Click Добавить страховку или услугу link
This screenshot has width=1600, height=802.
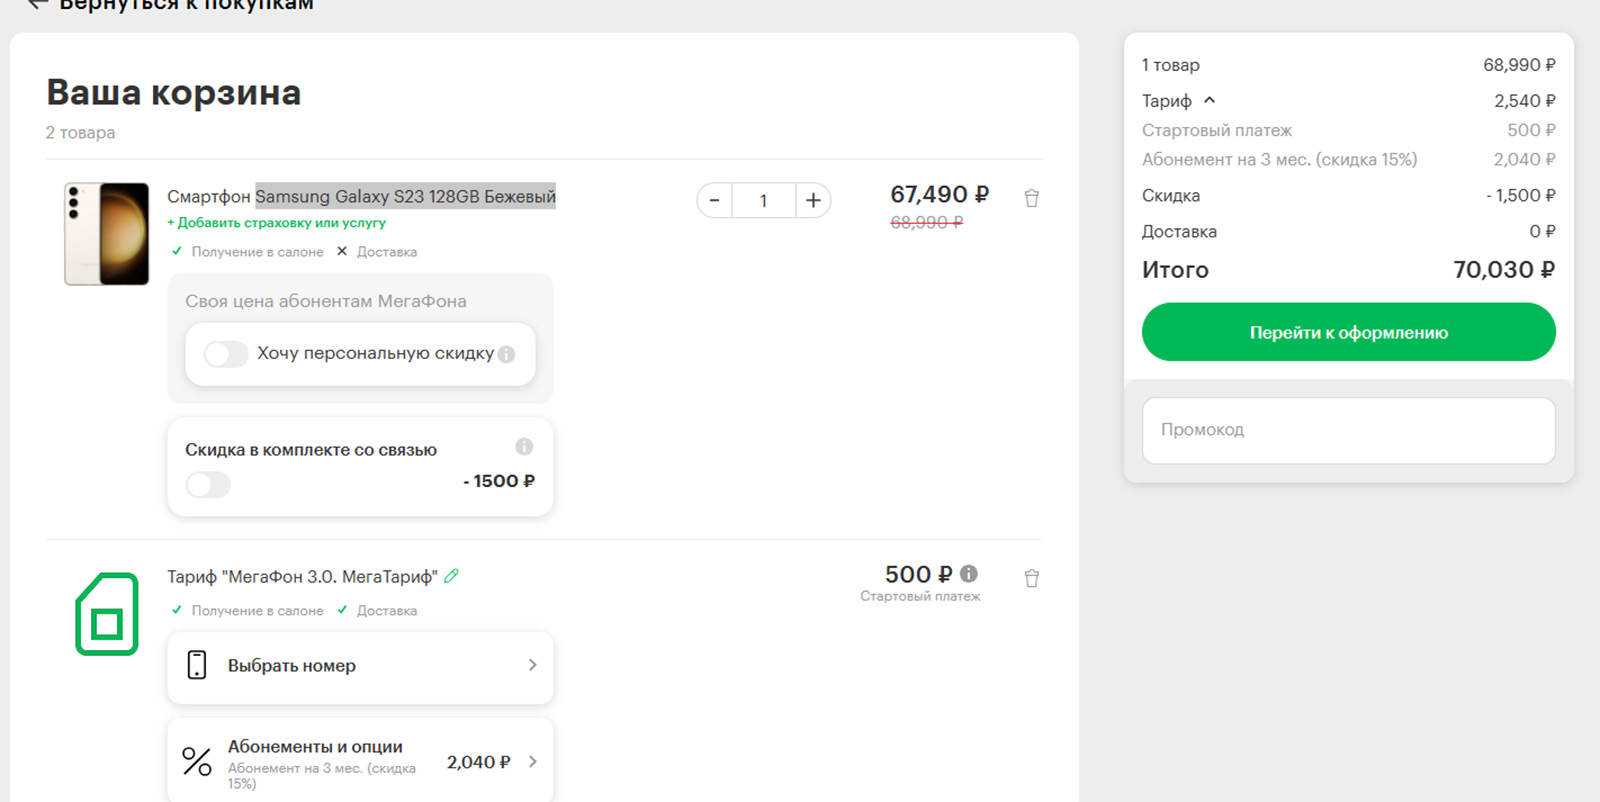point(276,223)
